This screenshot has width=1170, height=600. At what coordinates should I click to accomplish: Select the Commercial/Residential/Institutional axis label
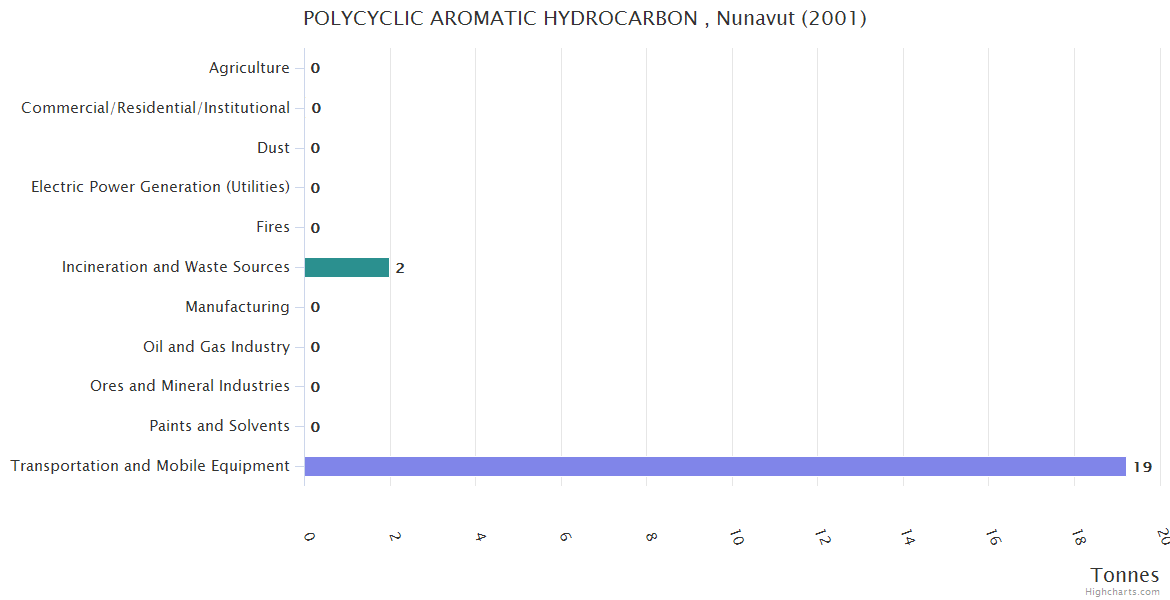click(156, 108)
